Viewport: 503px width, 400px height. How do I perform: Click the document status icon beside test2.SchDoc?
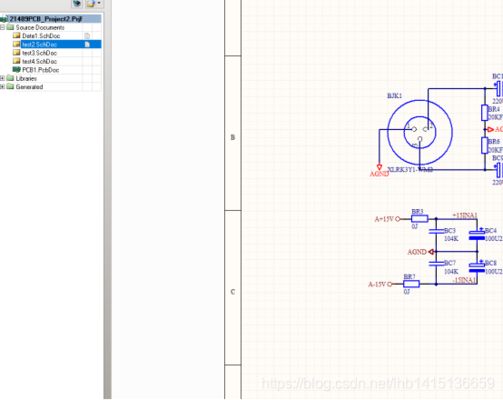pyautogui.click(x=87, y=44)
